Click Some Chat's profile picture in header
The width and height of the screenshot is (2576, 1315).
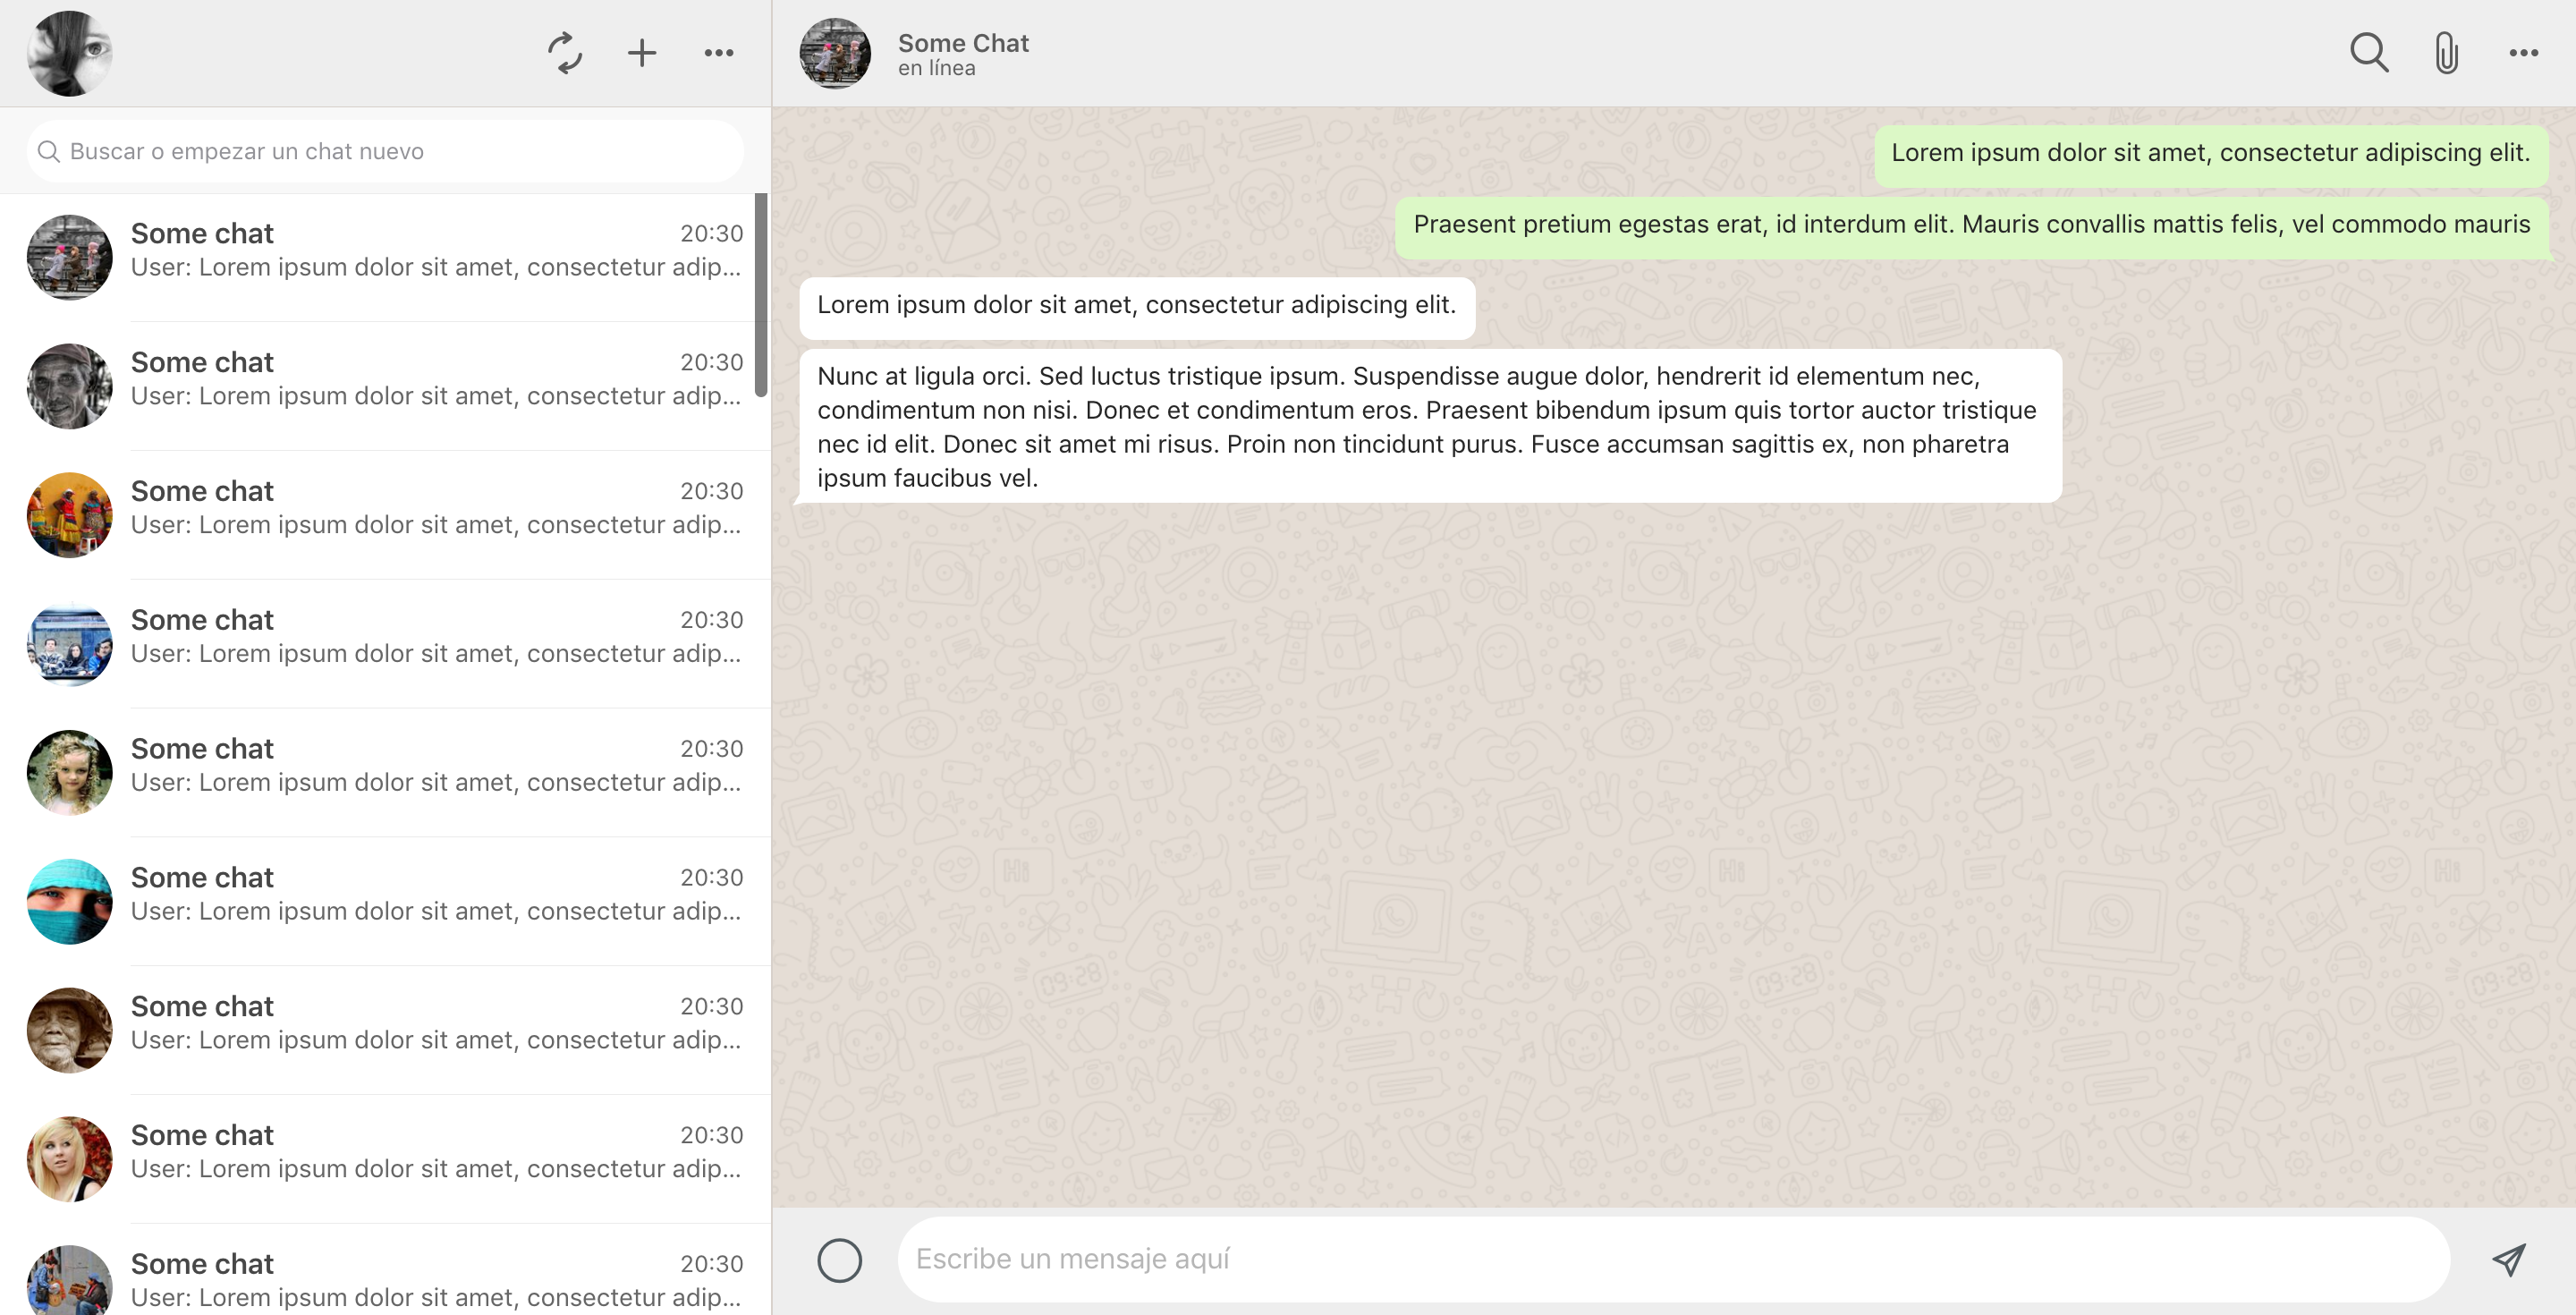point(836,53)
